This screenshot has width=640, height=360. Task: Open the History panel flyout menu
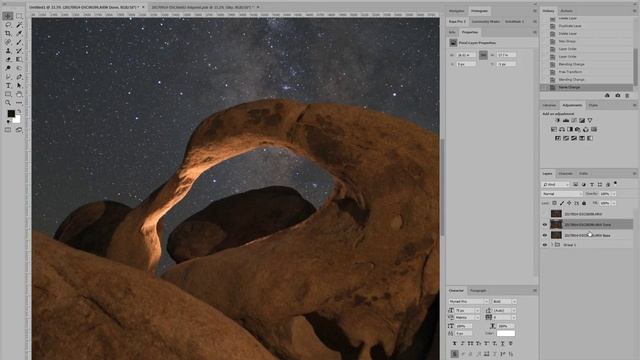[x=634, y=11]
